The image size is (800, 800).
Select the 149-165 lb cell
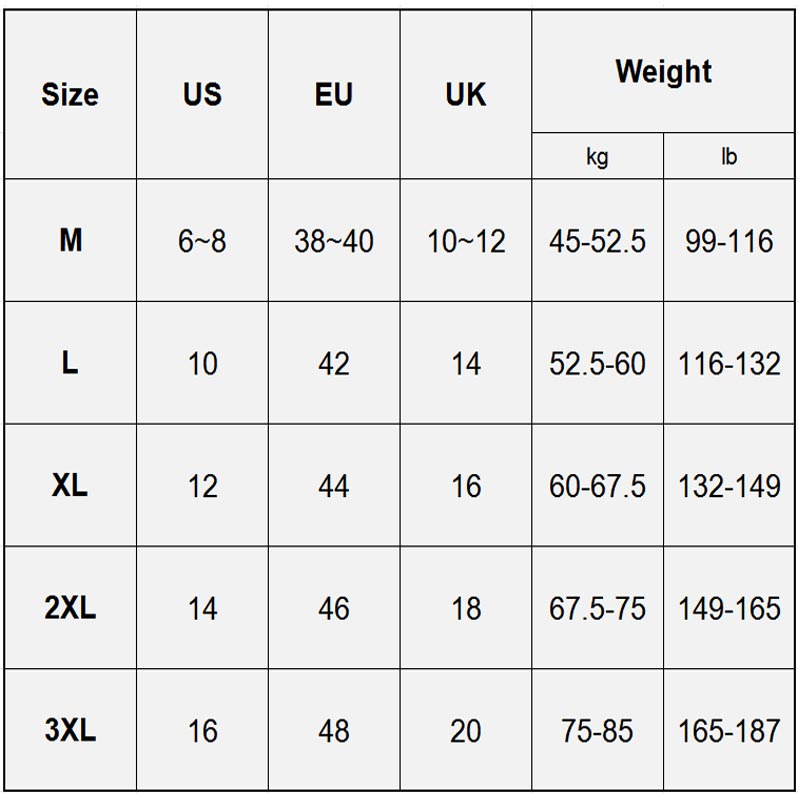click(729, 608)
